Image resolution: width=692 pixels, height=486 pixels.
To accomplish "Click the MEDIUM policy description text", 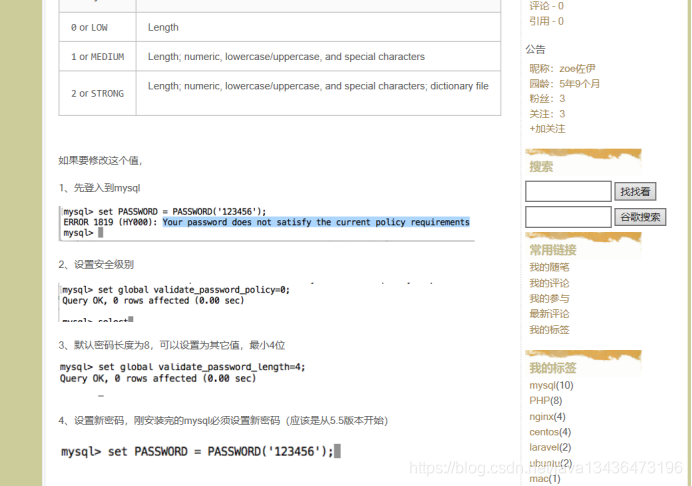I will point(286,57).
